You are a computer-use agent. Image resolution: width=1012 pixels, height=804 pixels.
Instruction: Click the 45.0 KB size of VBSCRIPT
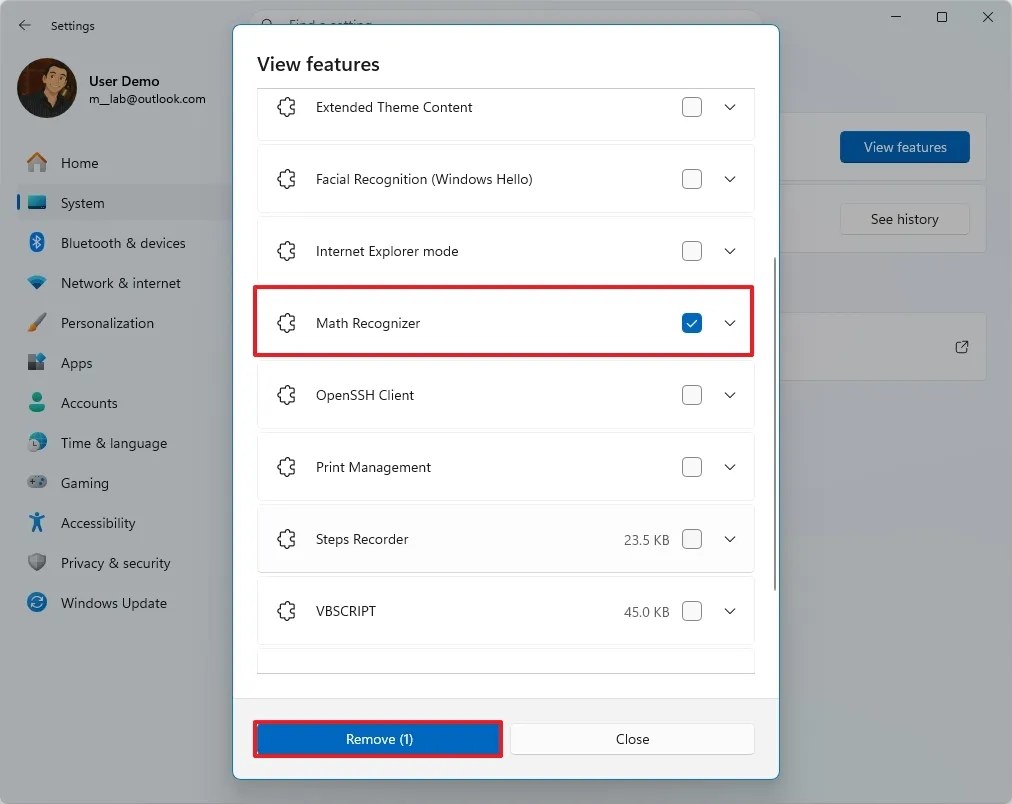[x=646, y=611]
